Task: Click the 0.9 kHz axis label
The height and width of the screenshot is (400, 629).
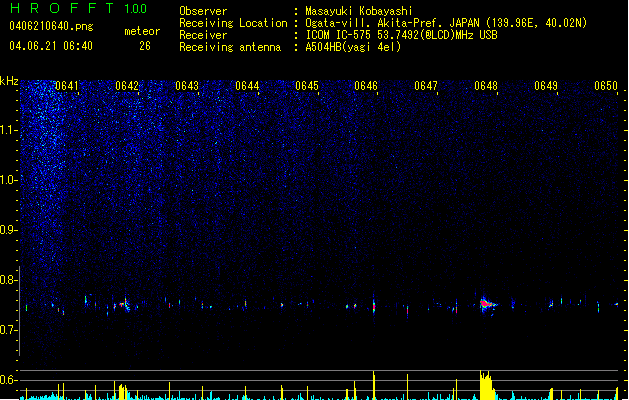Action: point(8,230)
